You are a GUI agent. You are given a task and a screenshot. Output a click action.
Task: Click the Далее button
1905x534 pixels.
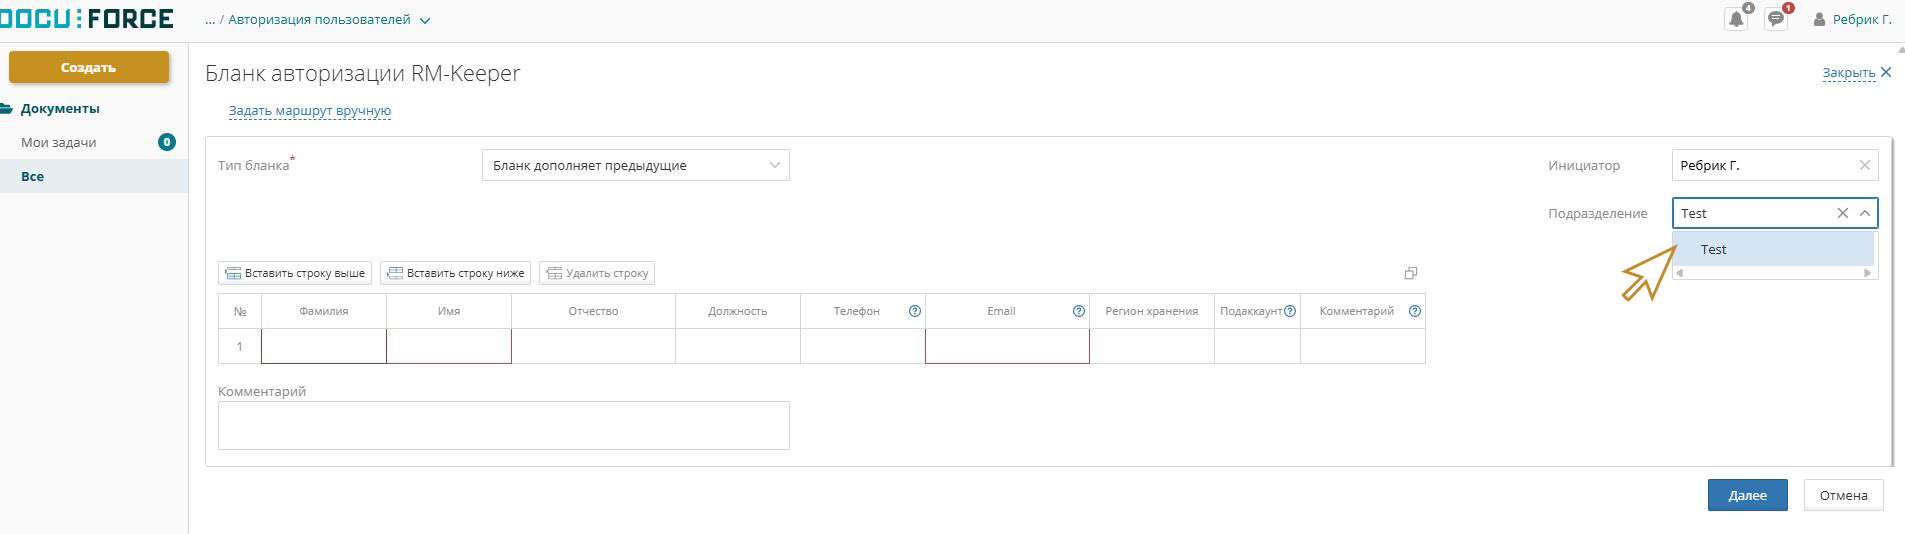tap(1747, 495)
